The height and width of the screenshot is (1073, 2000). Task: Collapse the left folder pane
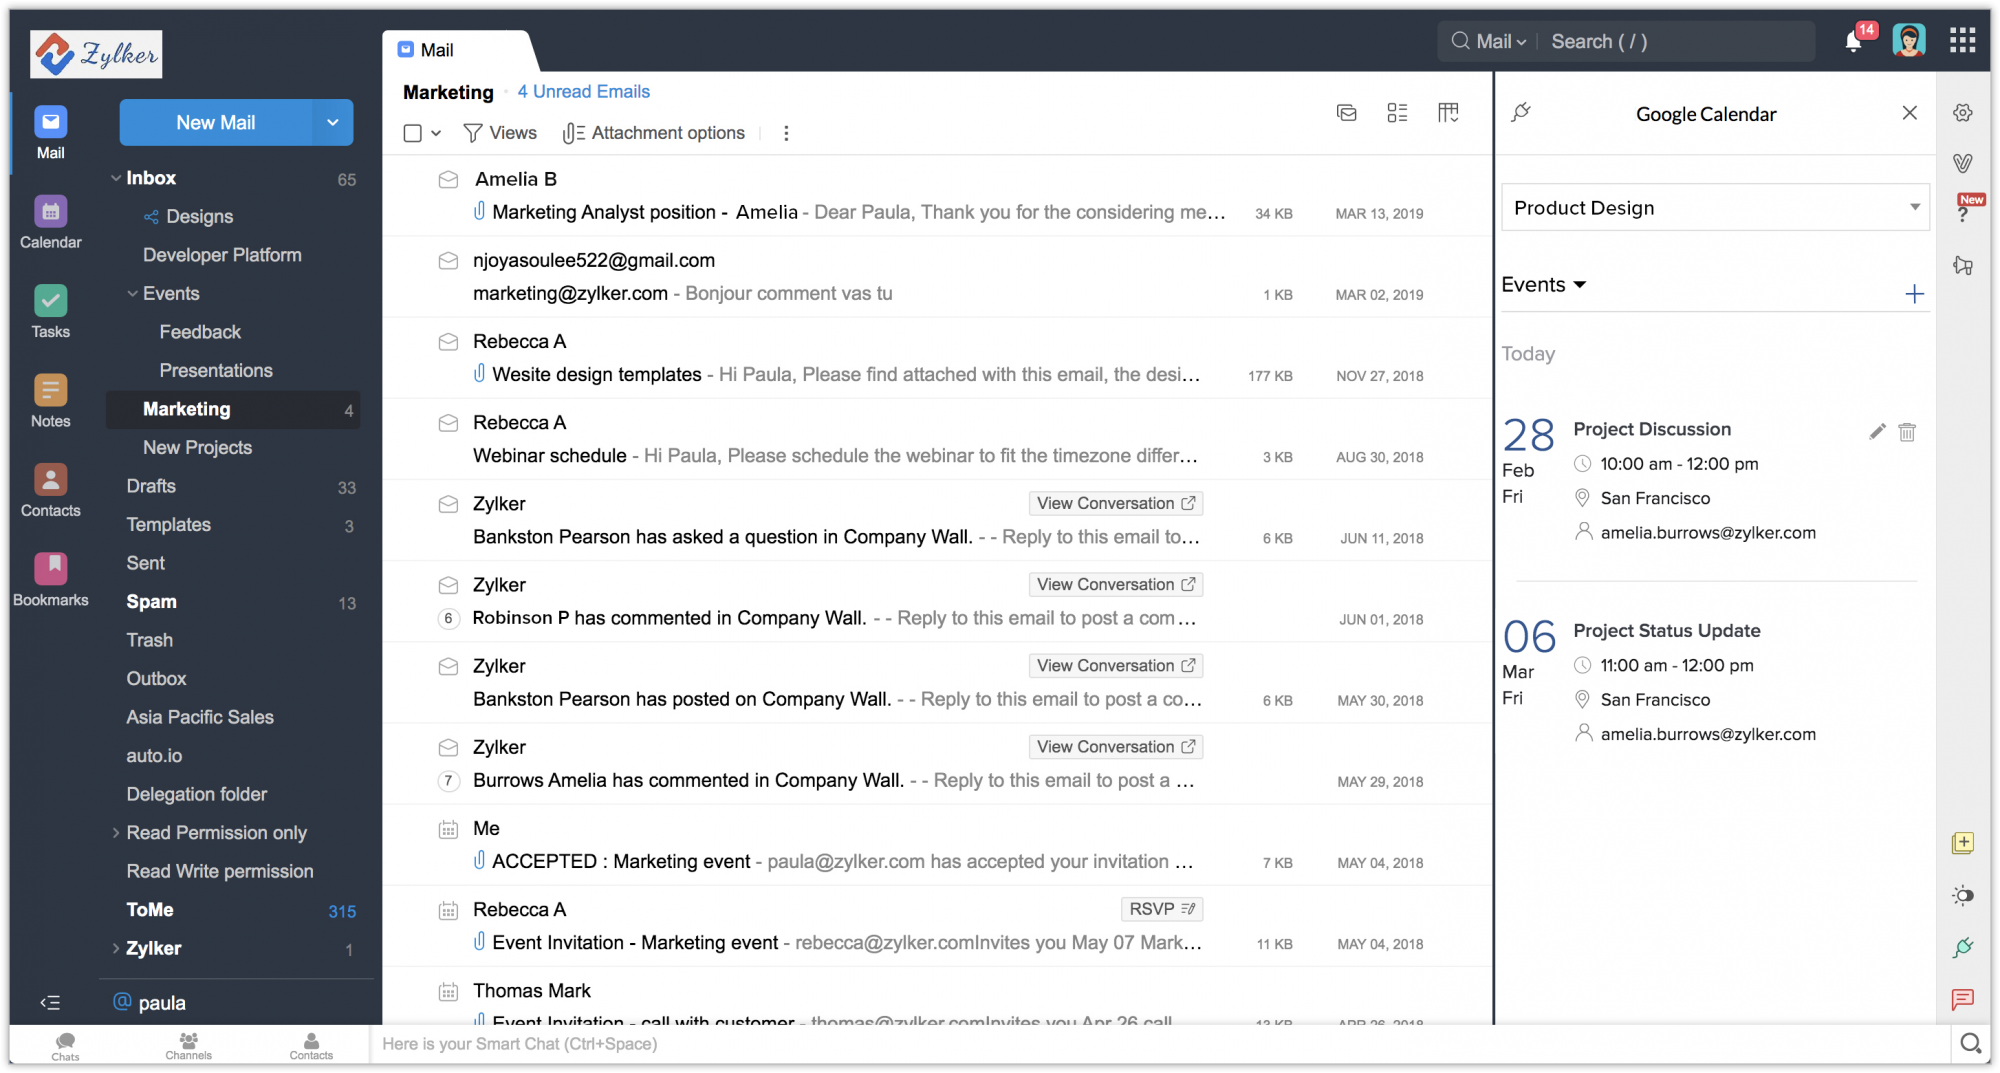(50, 1002)
